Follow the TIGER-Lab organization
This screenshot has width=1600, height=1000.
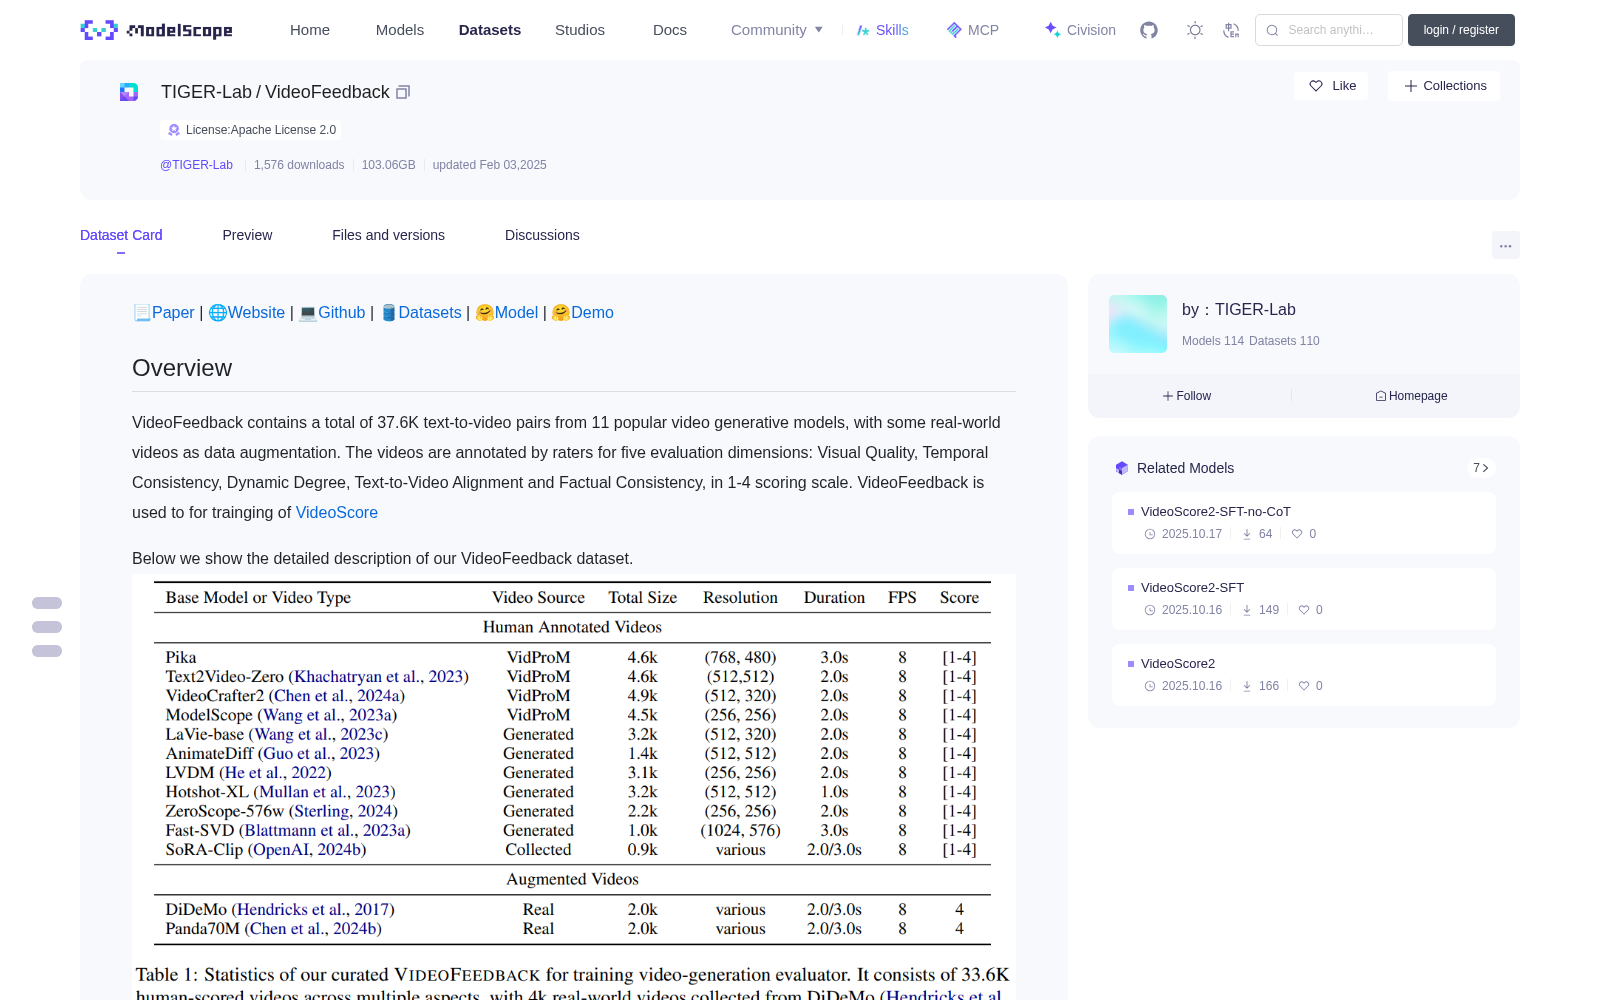tap(1187, 396)
